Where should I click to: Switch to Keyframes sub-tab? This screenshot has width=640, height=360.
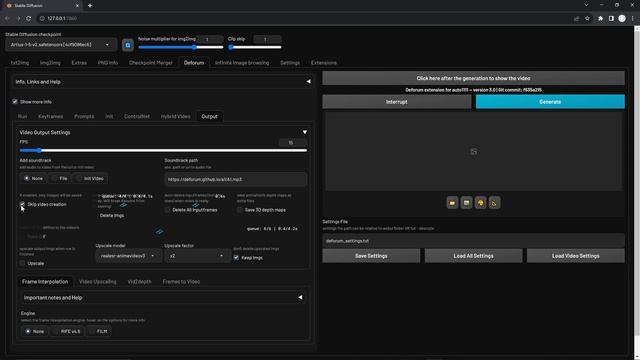coord(51,116)
